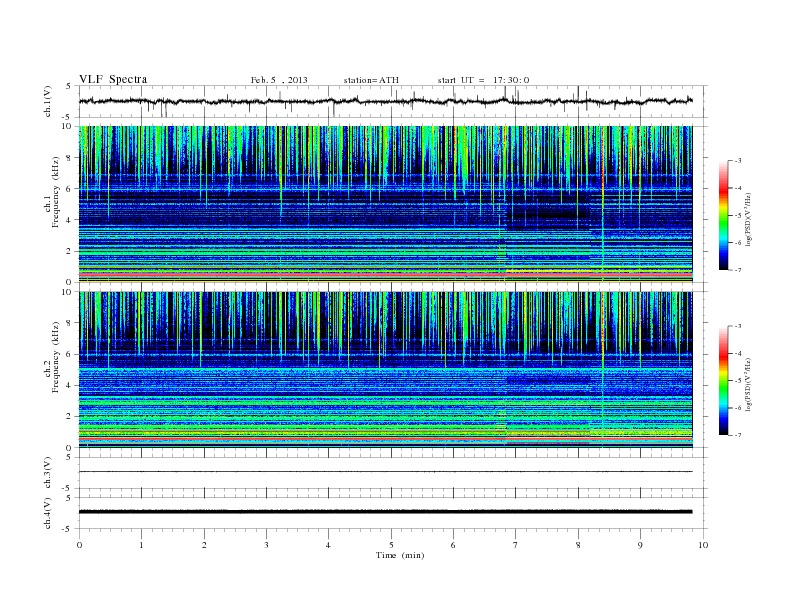
Task: Click the "ch.2 Frequency (kHz)" axis label
Action: point(52,358)
